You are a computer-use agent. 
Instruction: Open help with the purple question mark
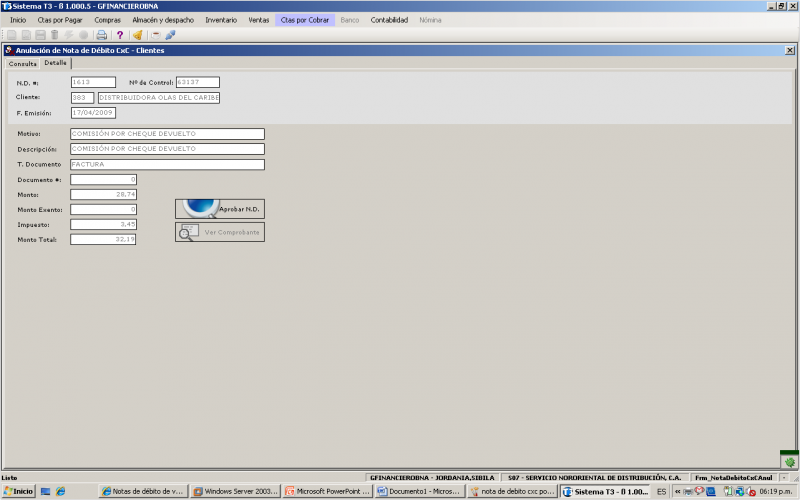coord(120,35)
